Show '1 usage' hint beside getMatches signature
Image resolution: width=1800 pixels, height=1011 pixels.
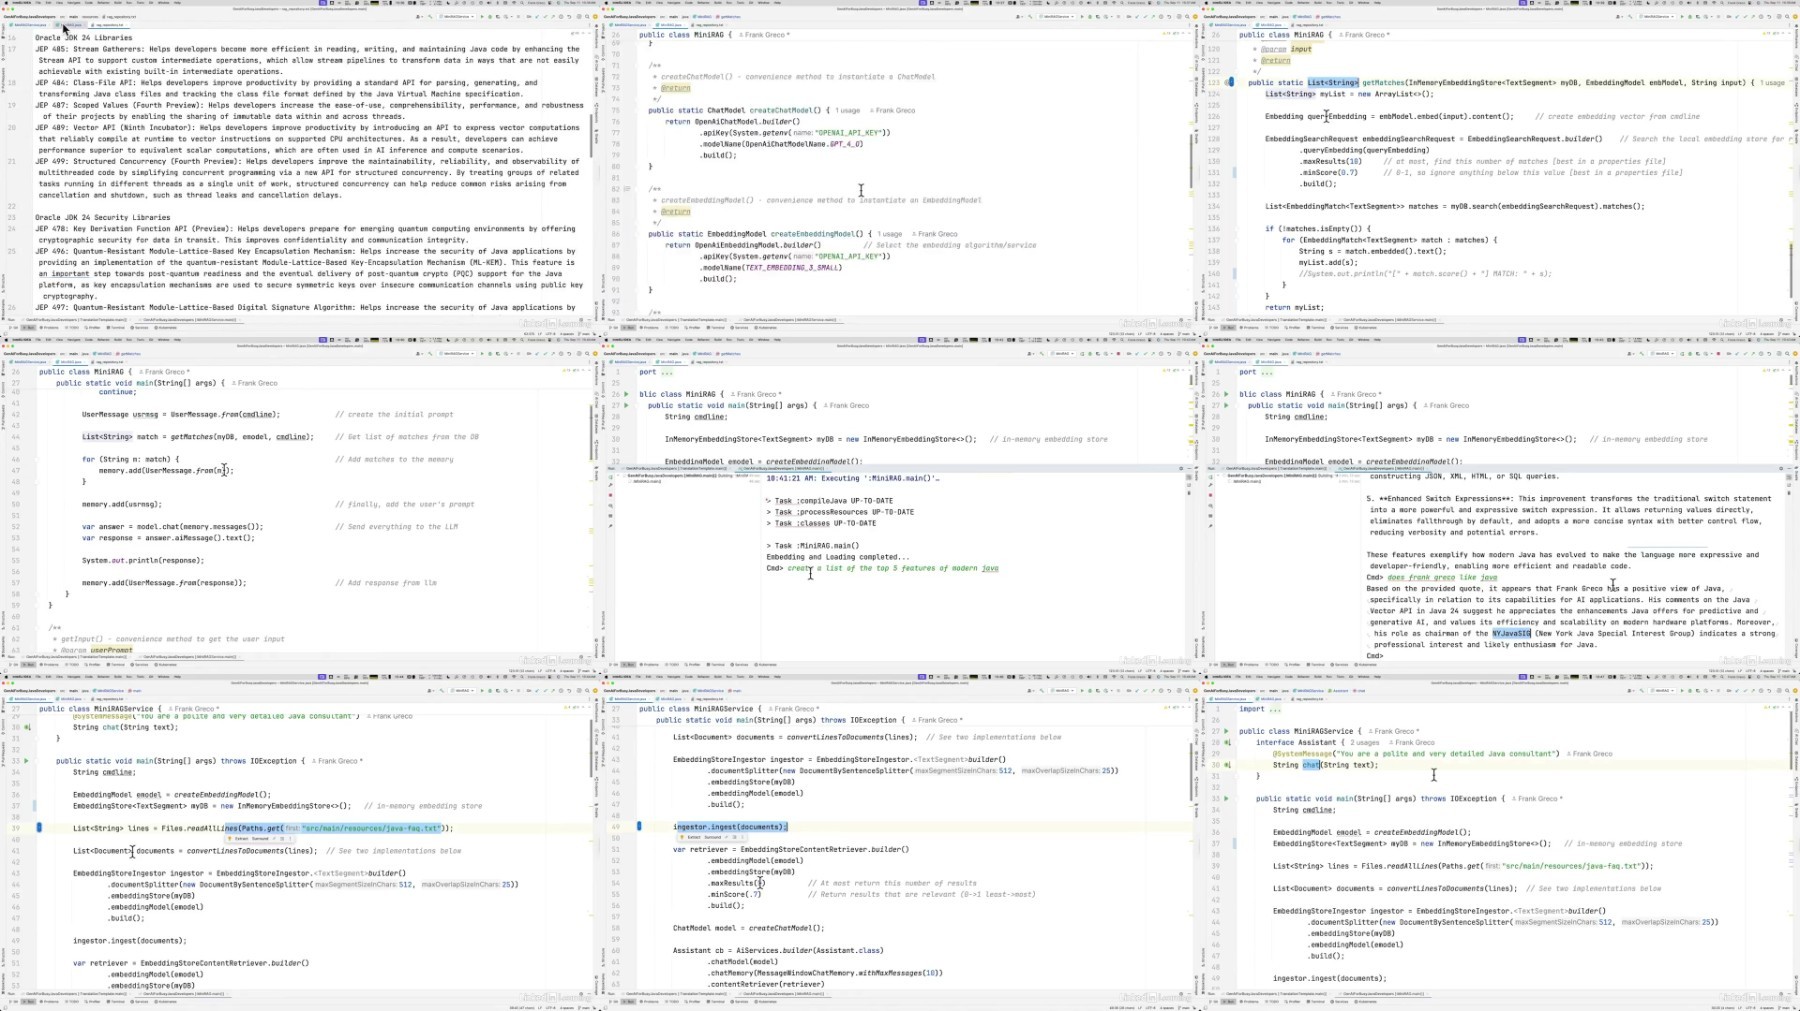tap(1772, 83)
